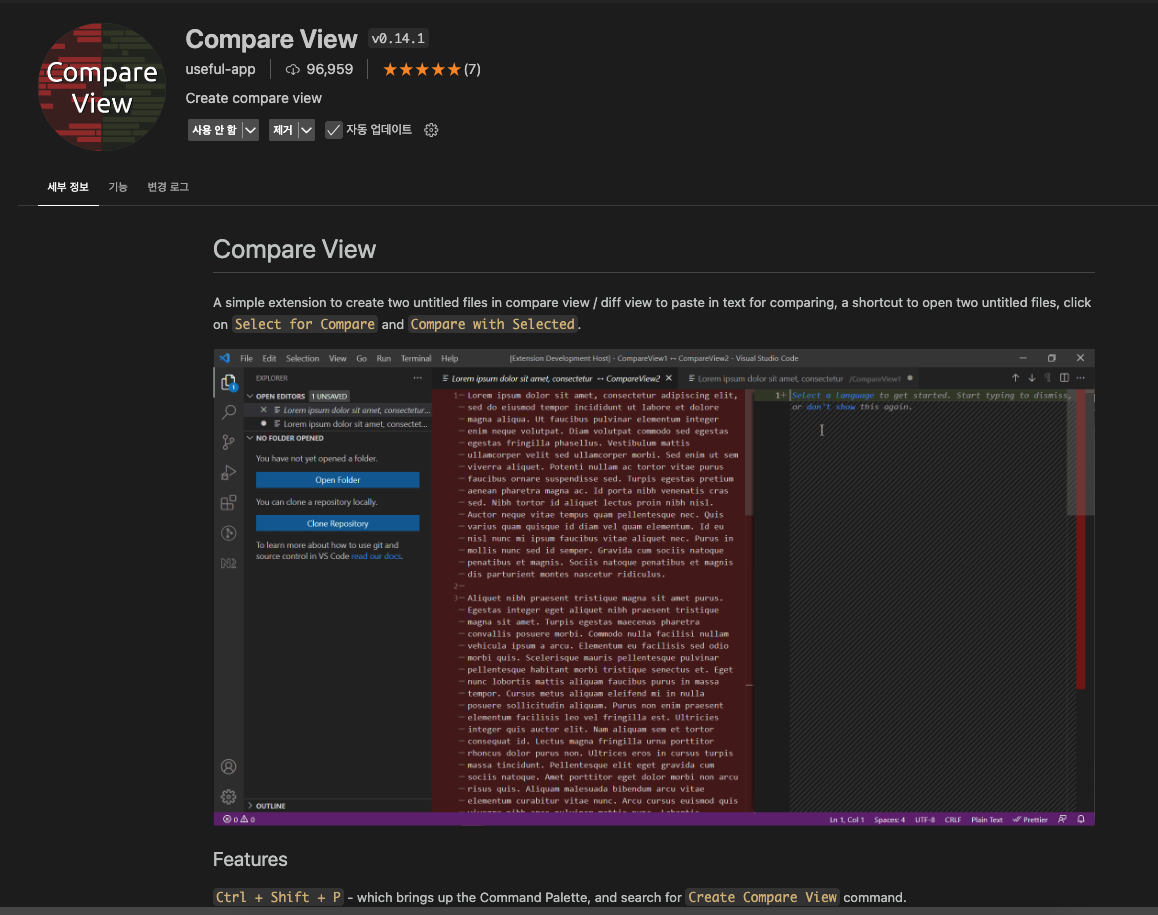The width and height of the screenshot is (1158, 915).
Task: Click the Prettier status item in the screenshot
Action: (x=1030, y=820)
